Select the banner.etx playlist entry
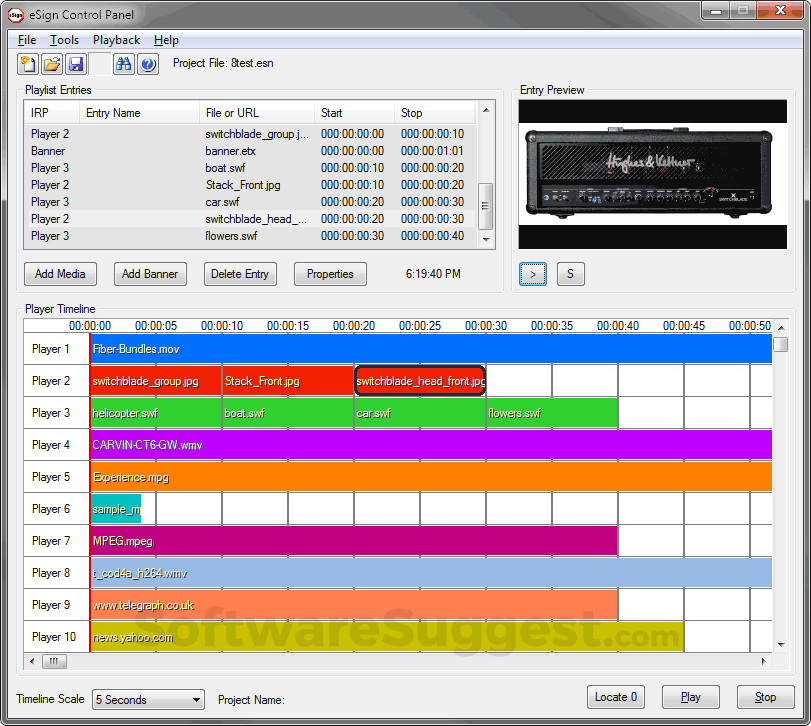Image resolution: width=811 pixels, height=726 pixels. pos(230,151)
